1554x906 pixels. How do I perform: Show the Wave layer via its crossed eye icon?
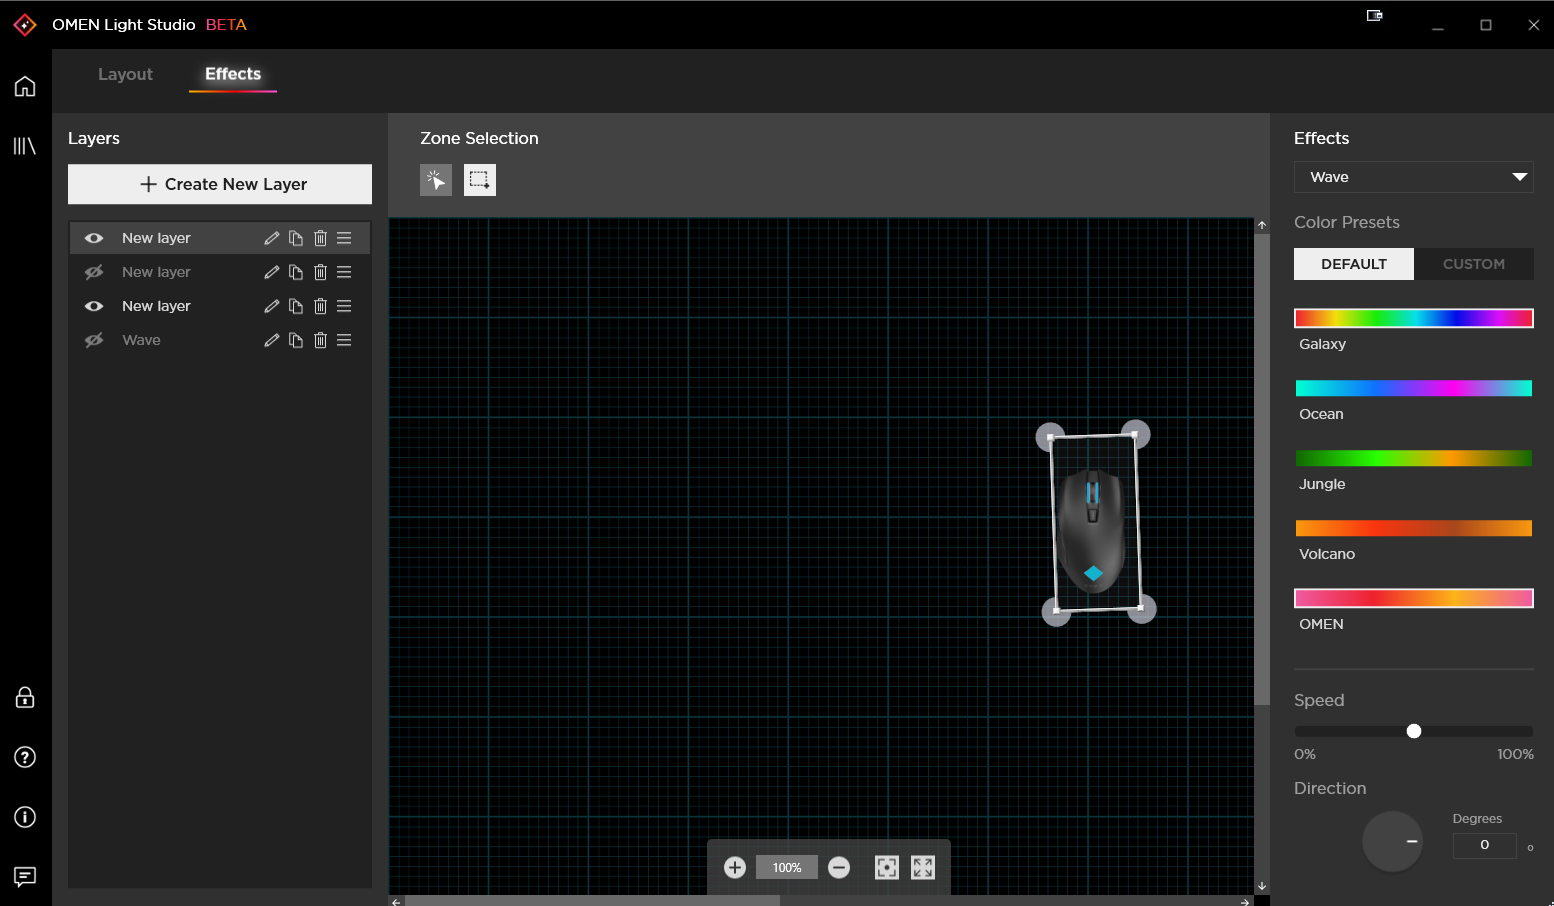(94, 340)
